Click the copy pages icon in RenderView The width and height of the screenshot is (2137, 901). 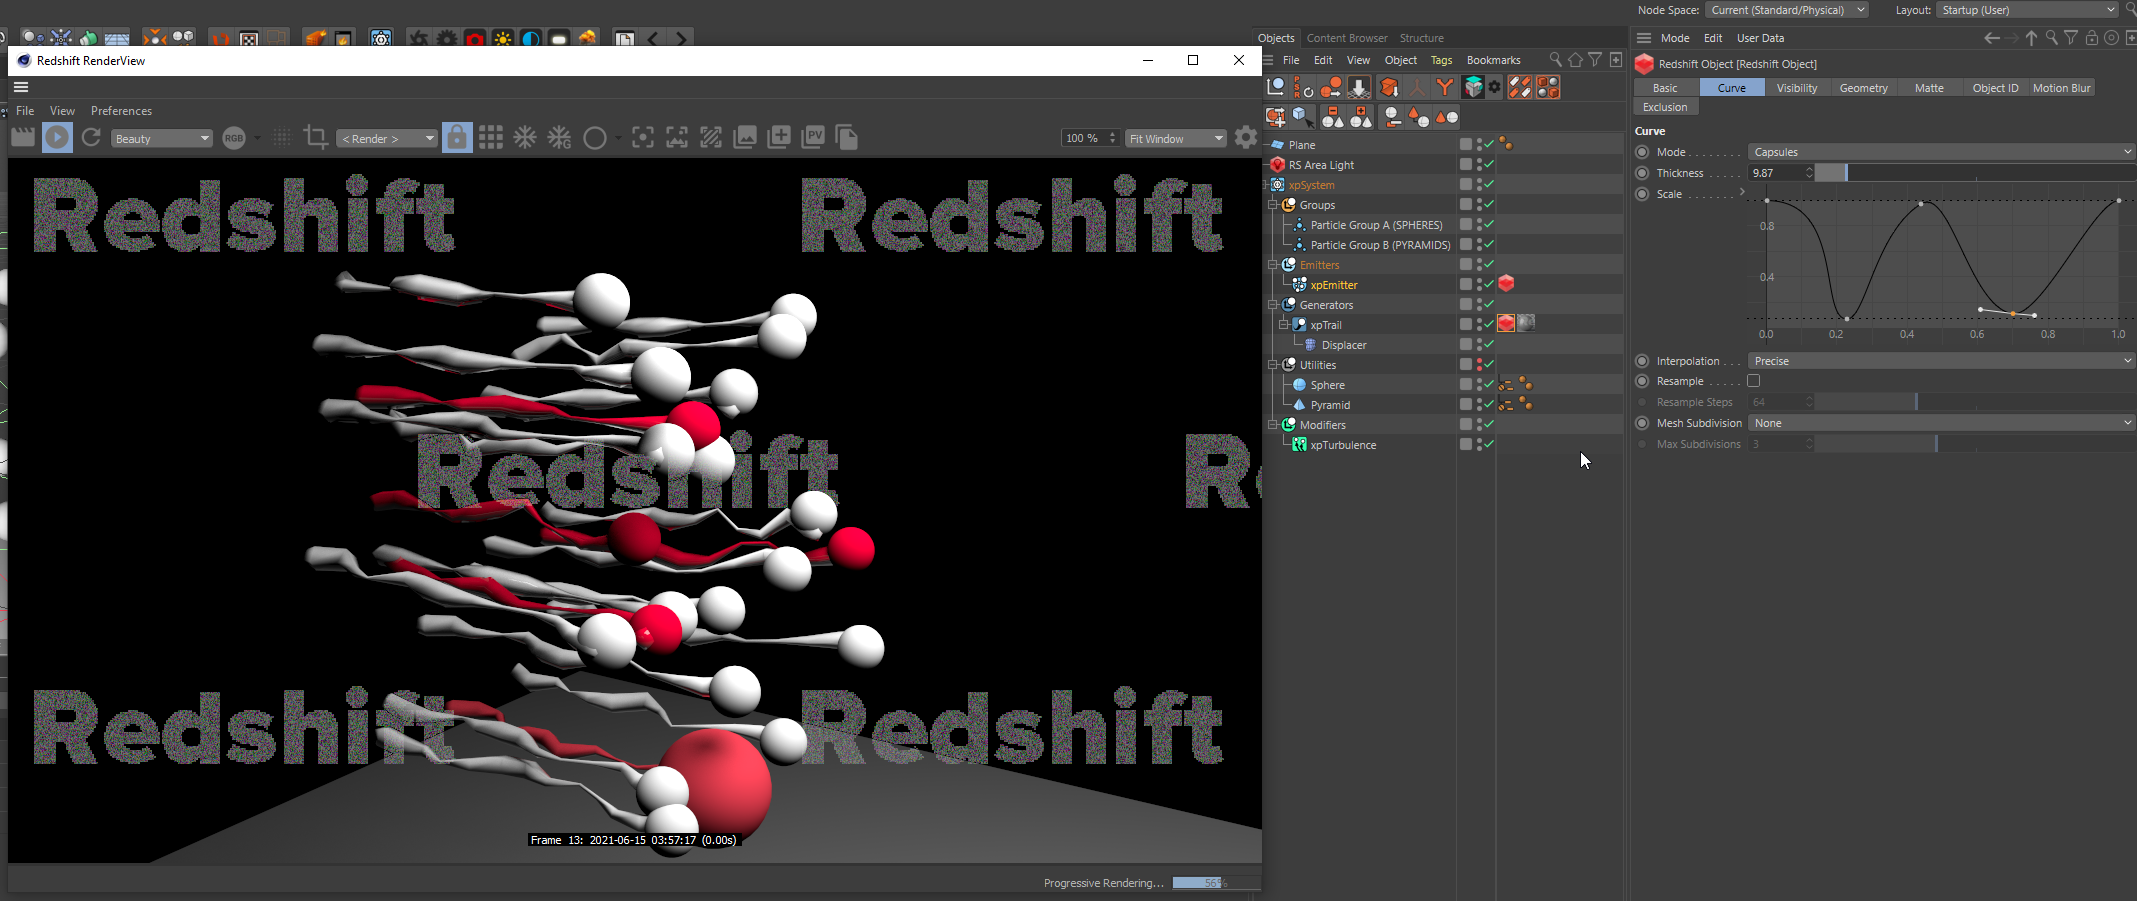tap(847, 138)
